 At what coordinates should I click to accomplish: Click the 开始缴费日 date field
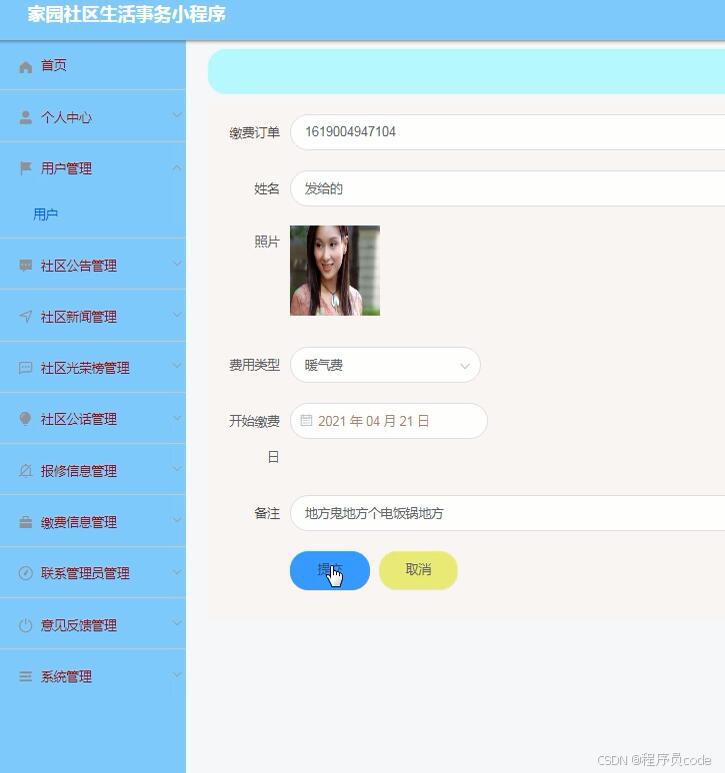(x=389, y=421)
